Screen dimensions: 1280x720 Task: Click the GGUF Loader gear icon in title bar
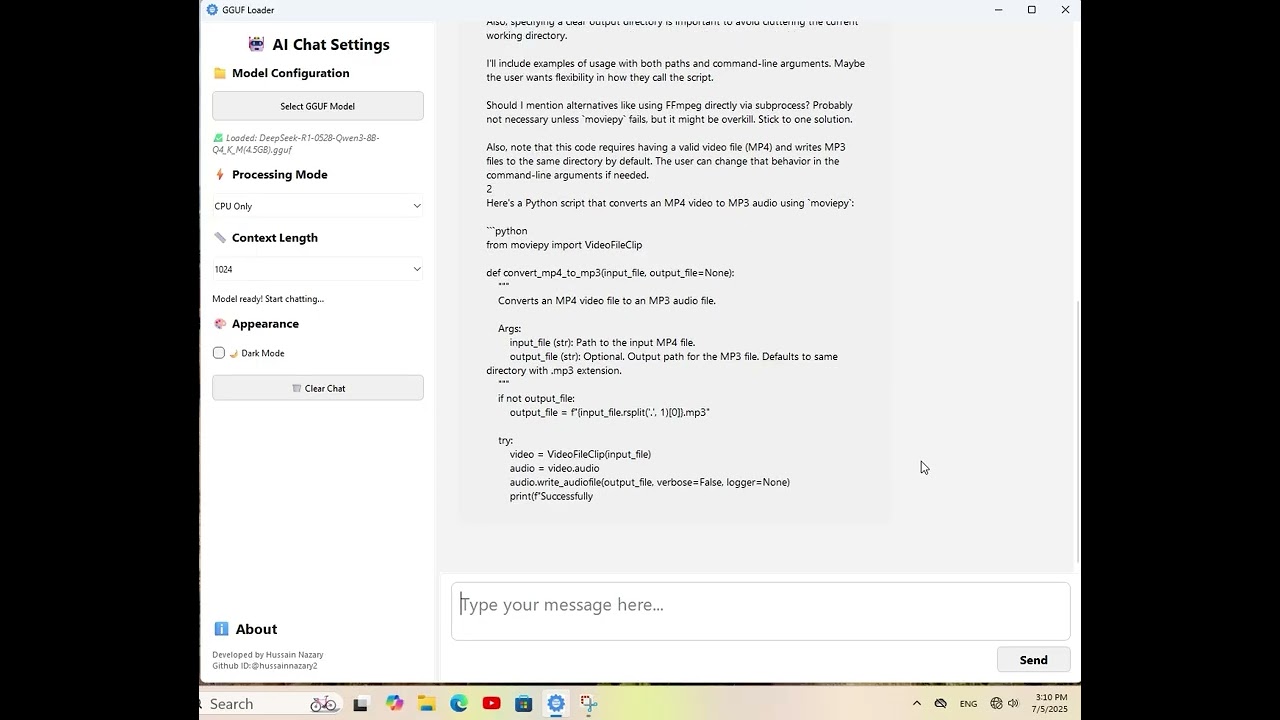pyautogui.click(x=212, y=10)
